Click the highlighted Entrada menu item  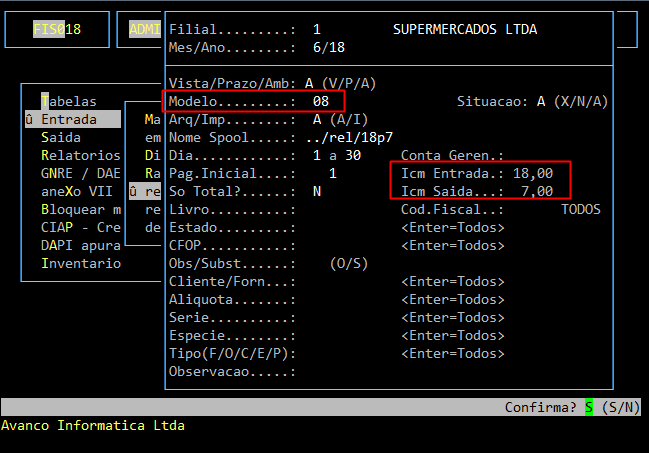pos(70,119)
